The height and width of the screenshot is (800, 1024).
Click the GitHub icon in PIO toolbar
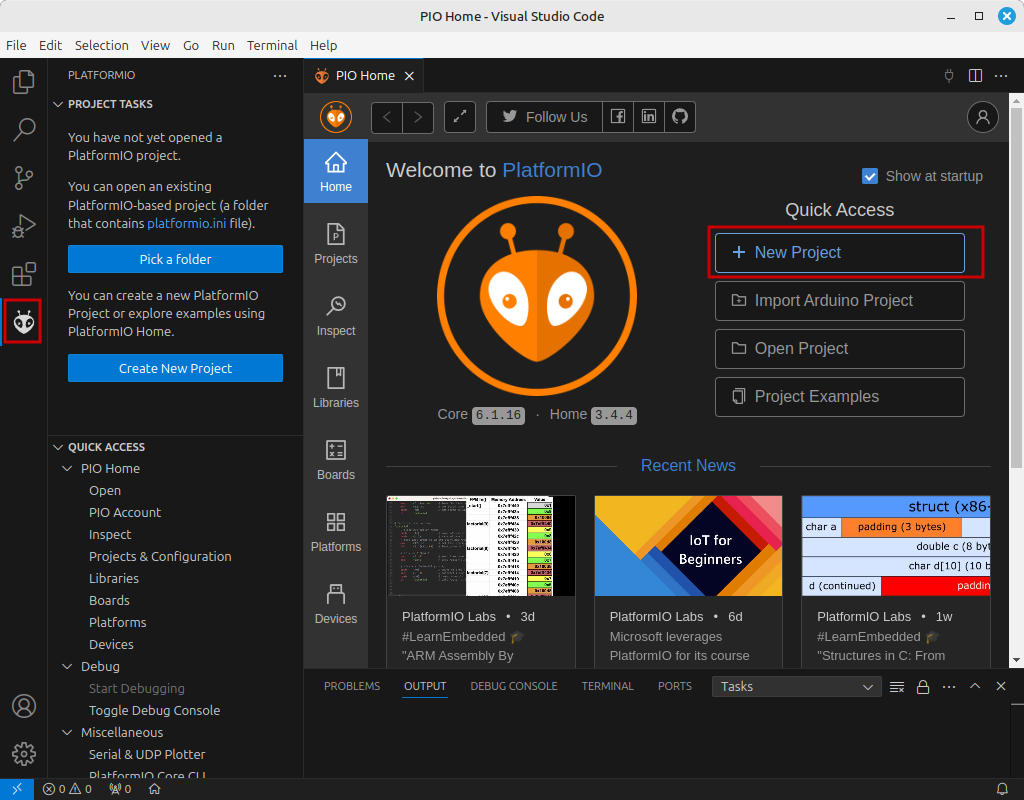tap(680, 117)
